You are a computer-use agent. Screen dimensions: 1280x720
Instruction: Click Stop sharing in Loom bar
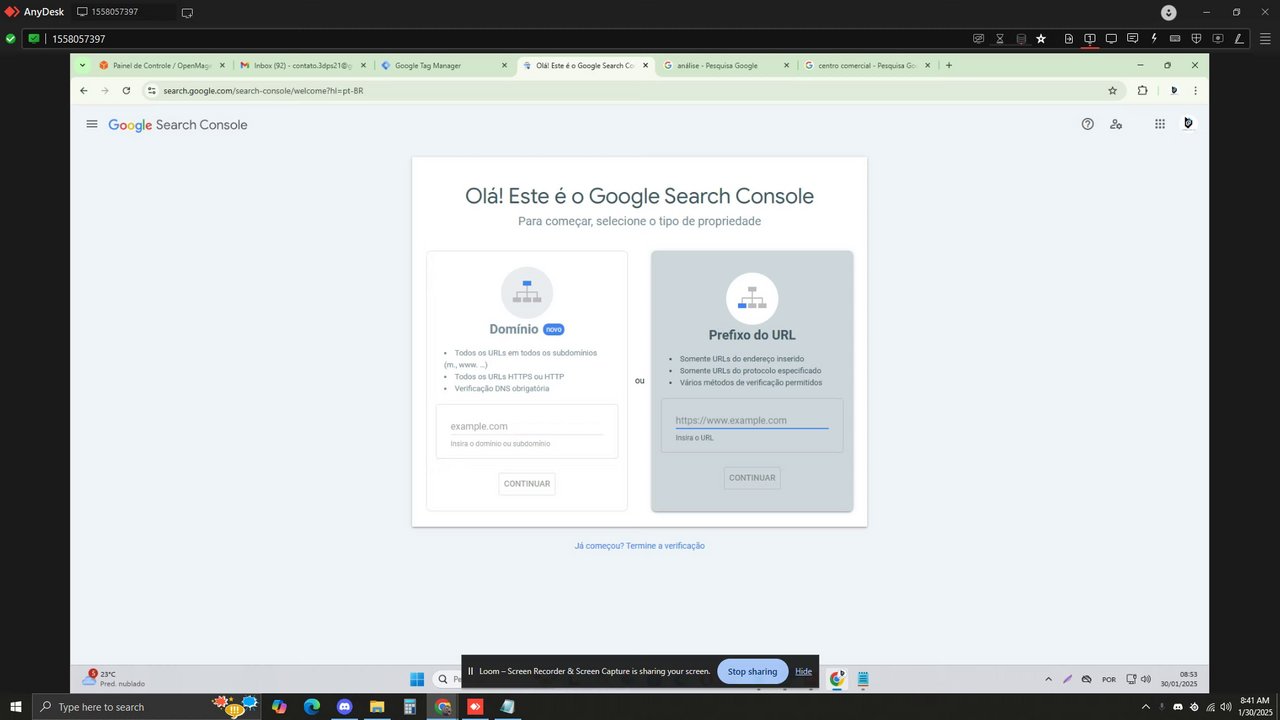[752, 671]
